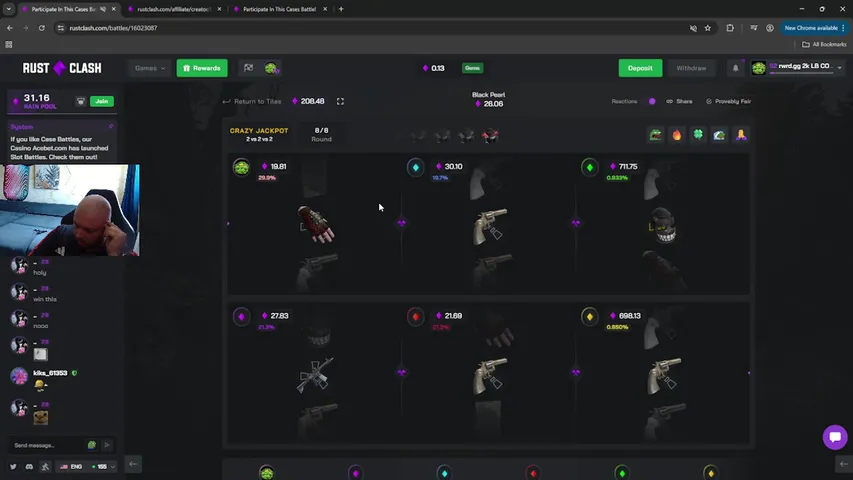This screenshot has height=480, width=853.
Task: Send the four-leaf clover reaction
Action: 698,135
